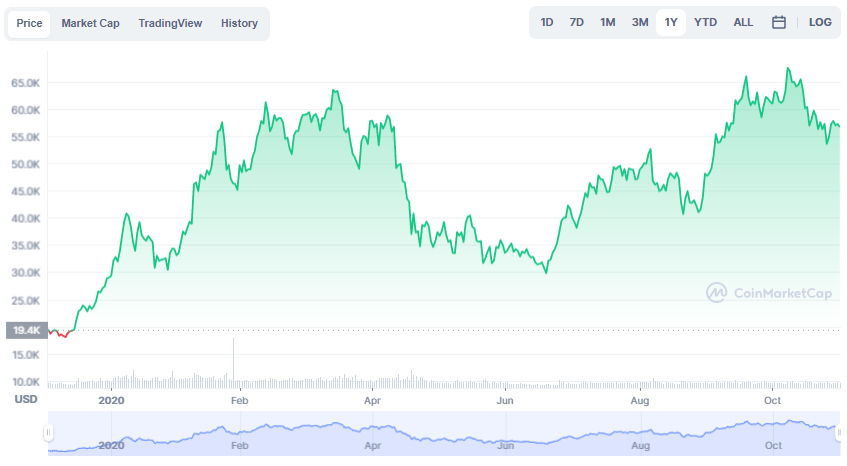
Task: Click the red segment of price line
Action: (61, 334)
